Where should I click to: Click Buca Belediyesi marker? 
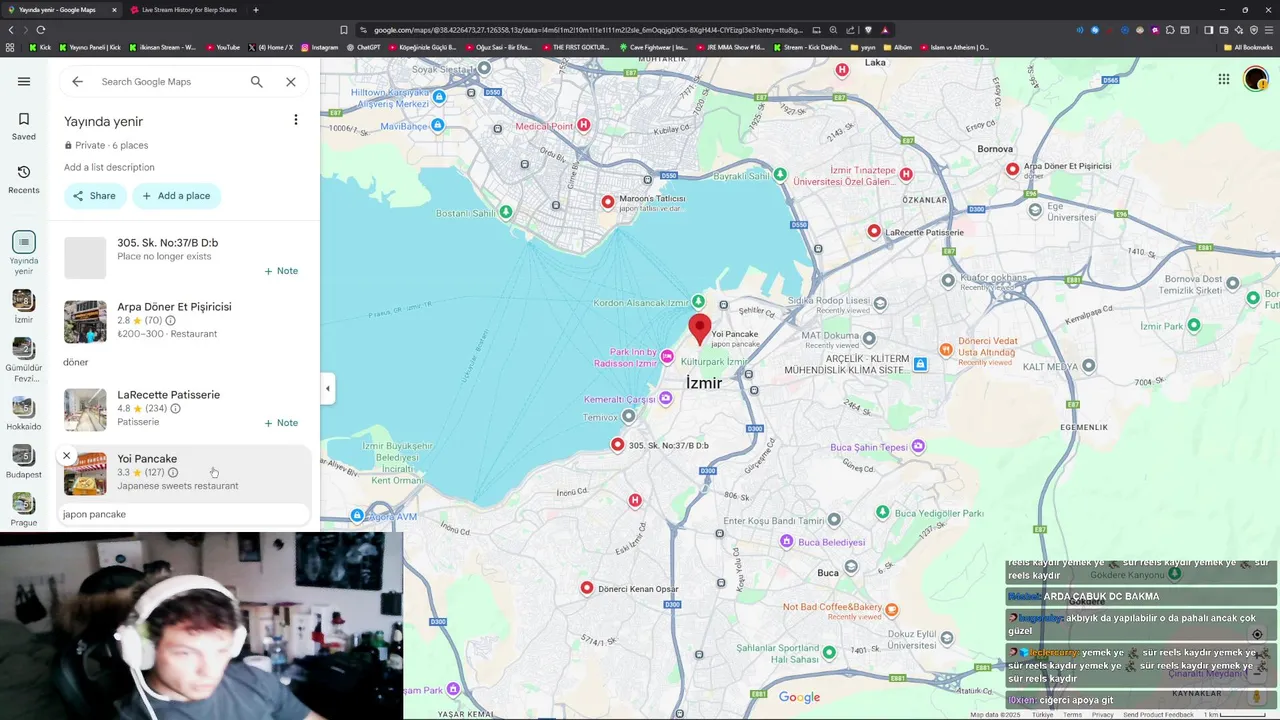coord(787,542)
